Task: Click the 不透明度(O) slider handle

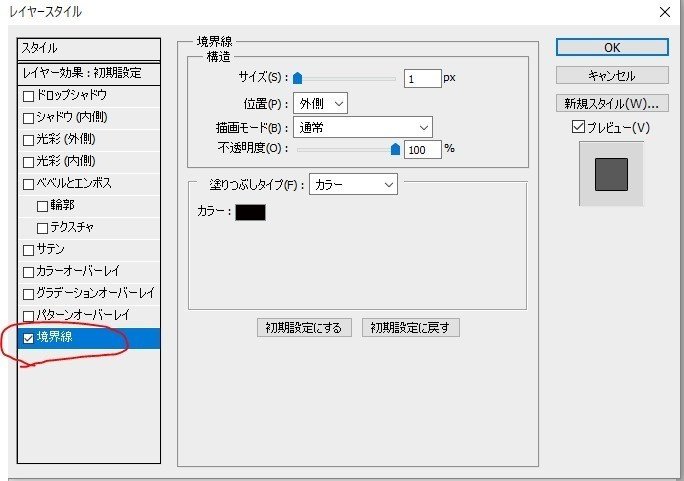Action: [x=395, y=149]
